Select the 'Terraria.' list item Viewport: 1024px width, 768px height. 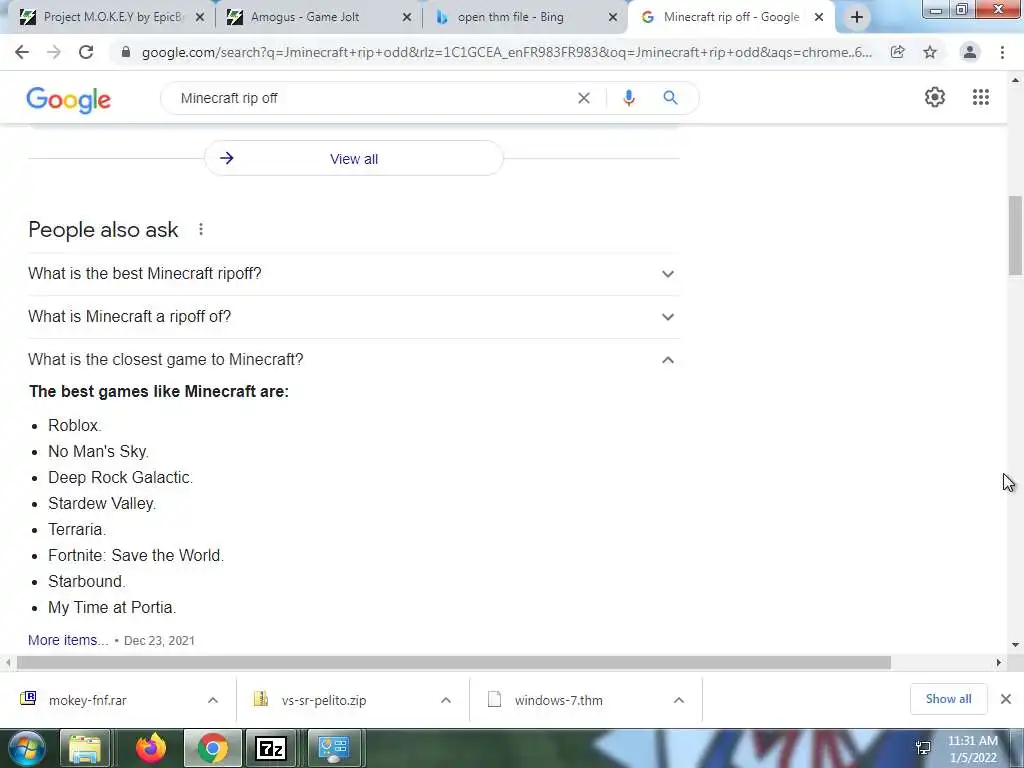[76, 530]
